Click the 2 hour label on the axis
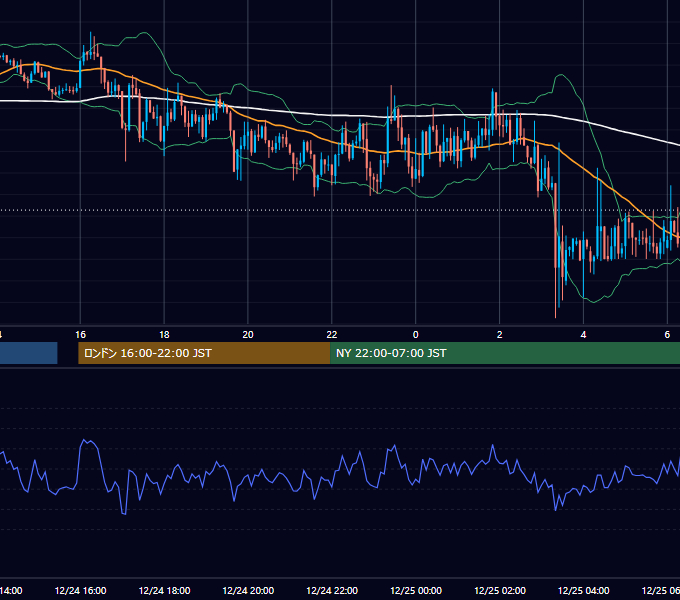This screenshot has width=680, height=600. tap(500, 335)
